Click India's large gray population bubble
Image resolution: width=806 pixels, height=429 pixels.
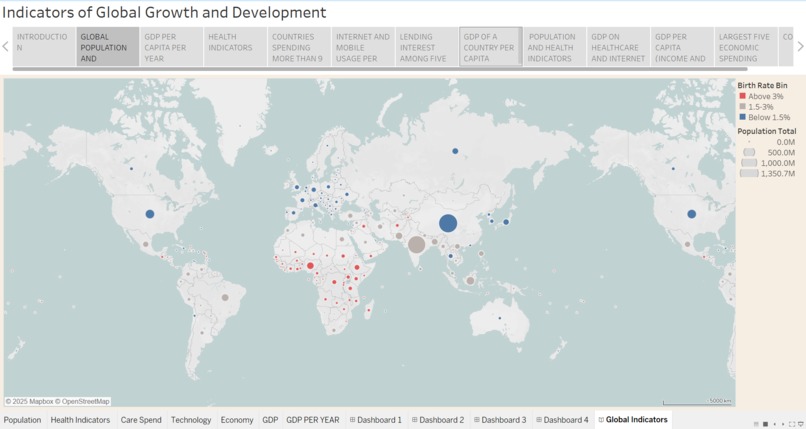(x=416, y=245)
